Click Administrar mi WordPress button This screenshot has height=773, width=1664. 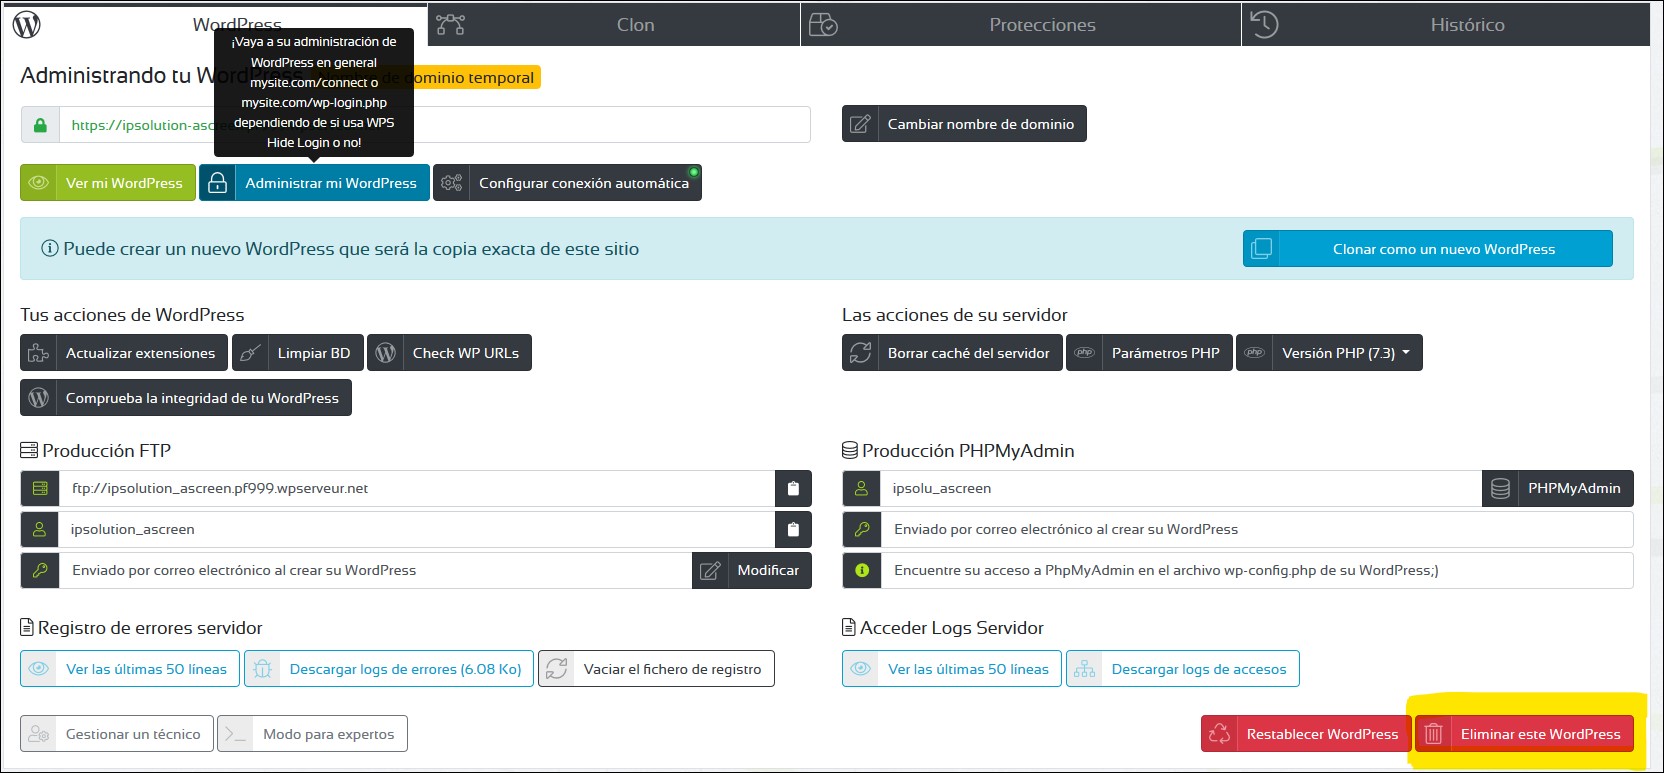point(314,183)
